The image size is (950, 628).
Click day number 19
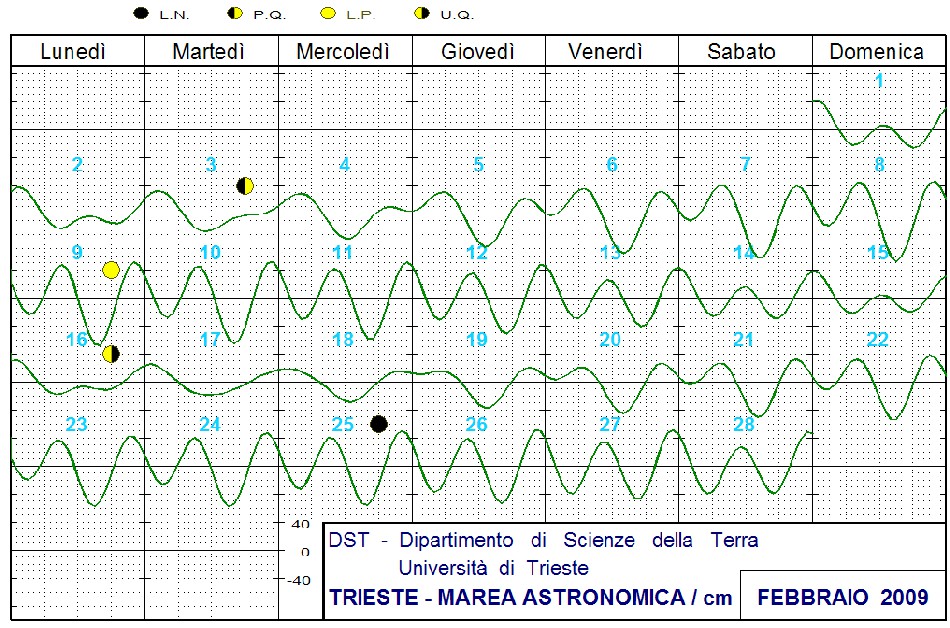tap(477, 339)
